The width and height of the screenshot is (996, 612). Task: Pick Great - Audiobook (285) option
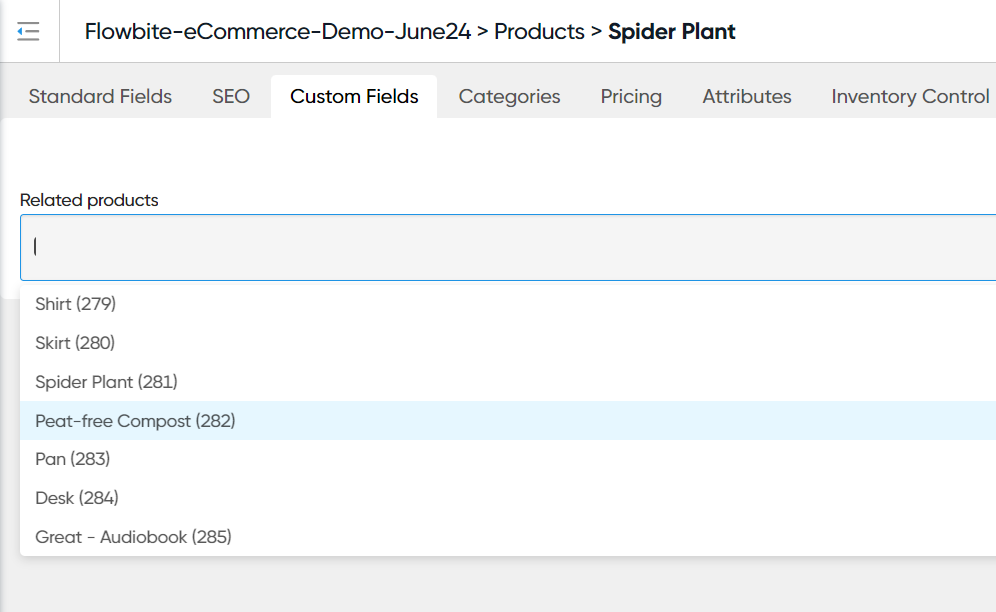coord(133,537)
